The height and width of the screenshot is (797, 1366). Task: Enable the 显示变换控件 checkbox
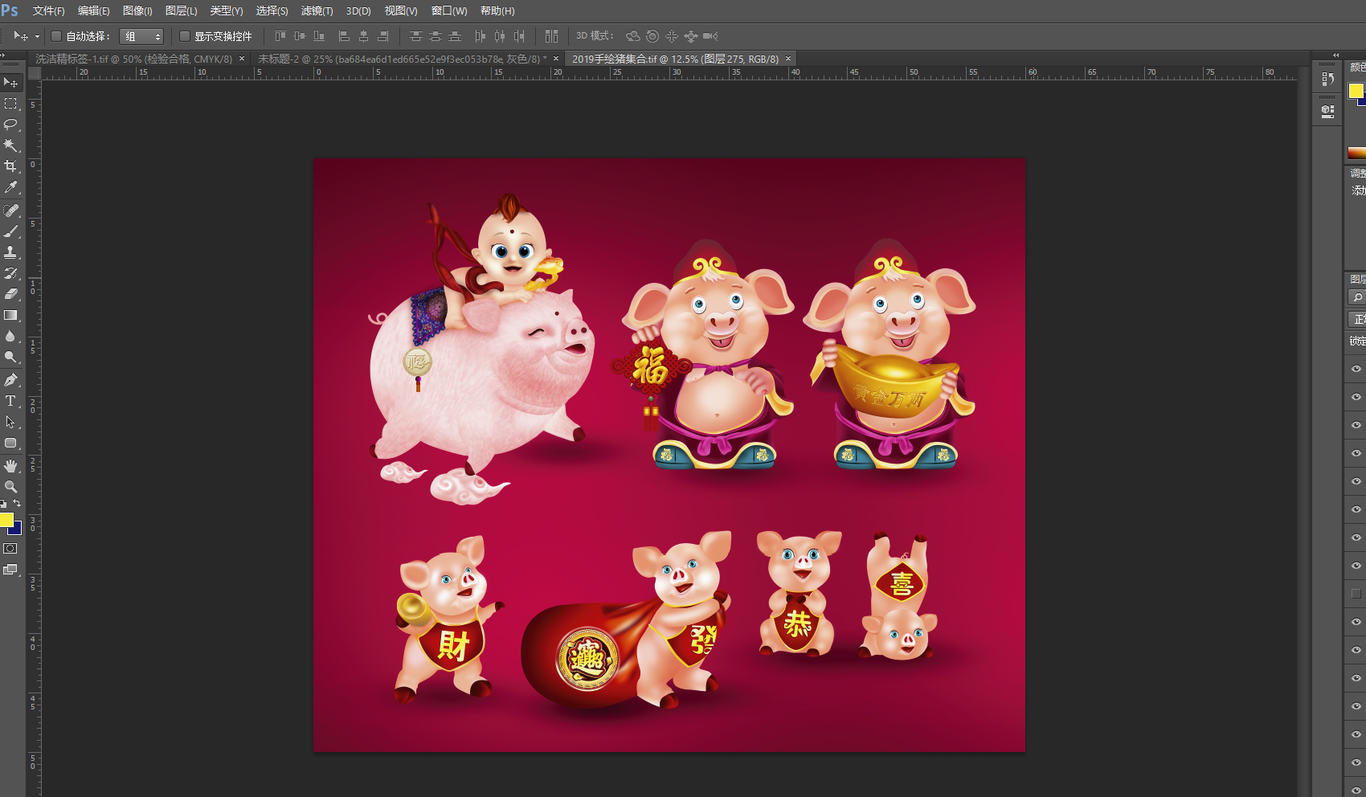(185, 36)
